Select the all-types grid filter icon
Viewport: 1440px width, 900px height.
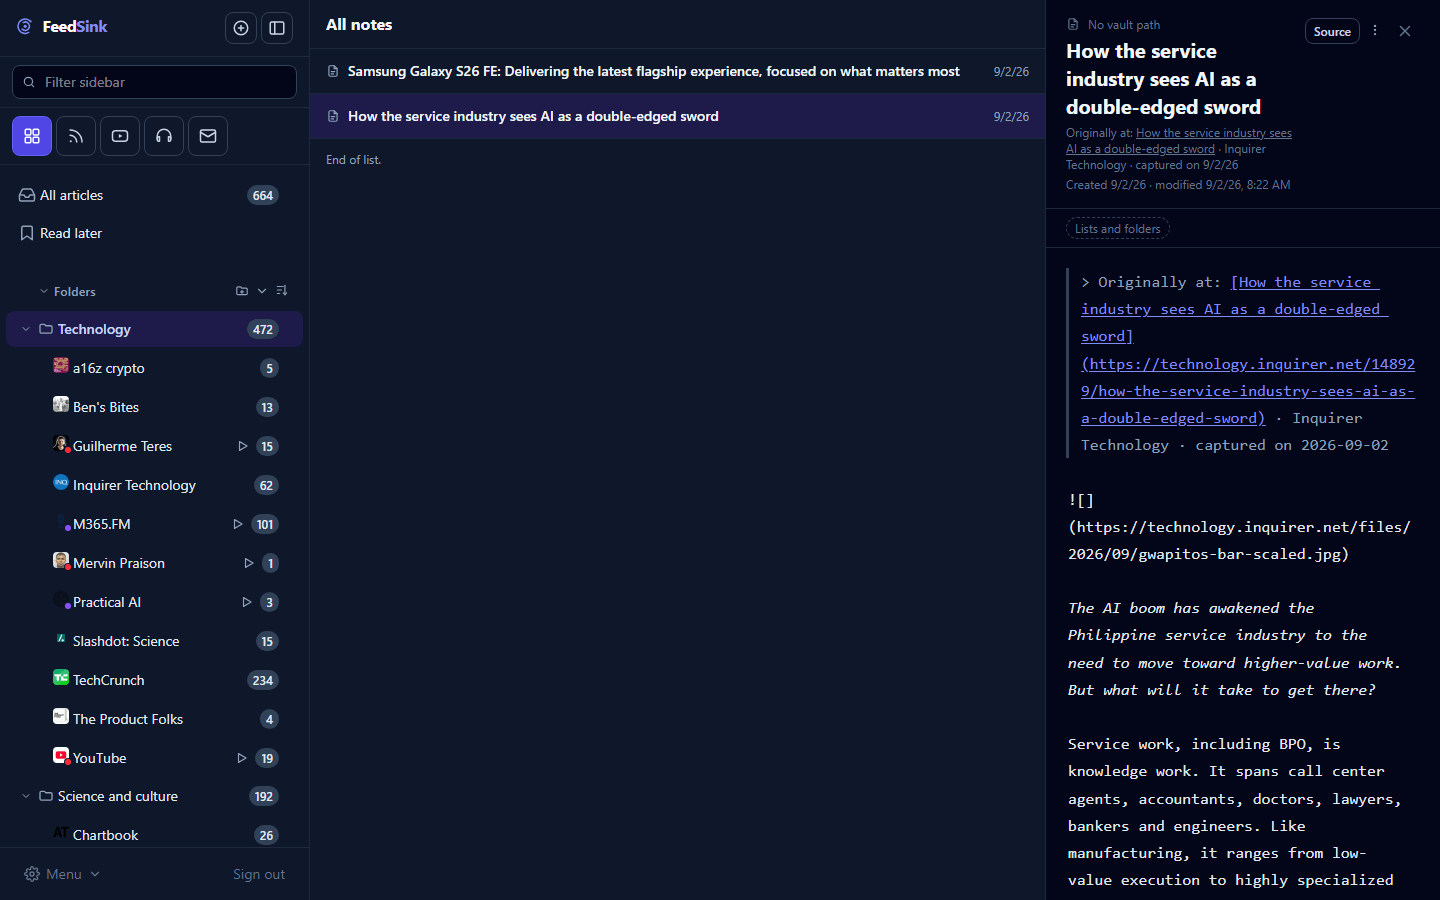click(32, 136)
